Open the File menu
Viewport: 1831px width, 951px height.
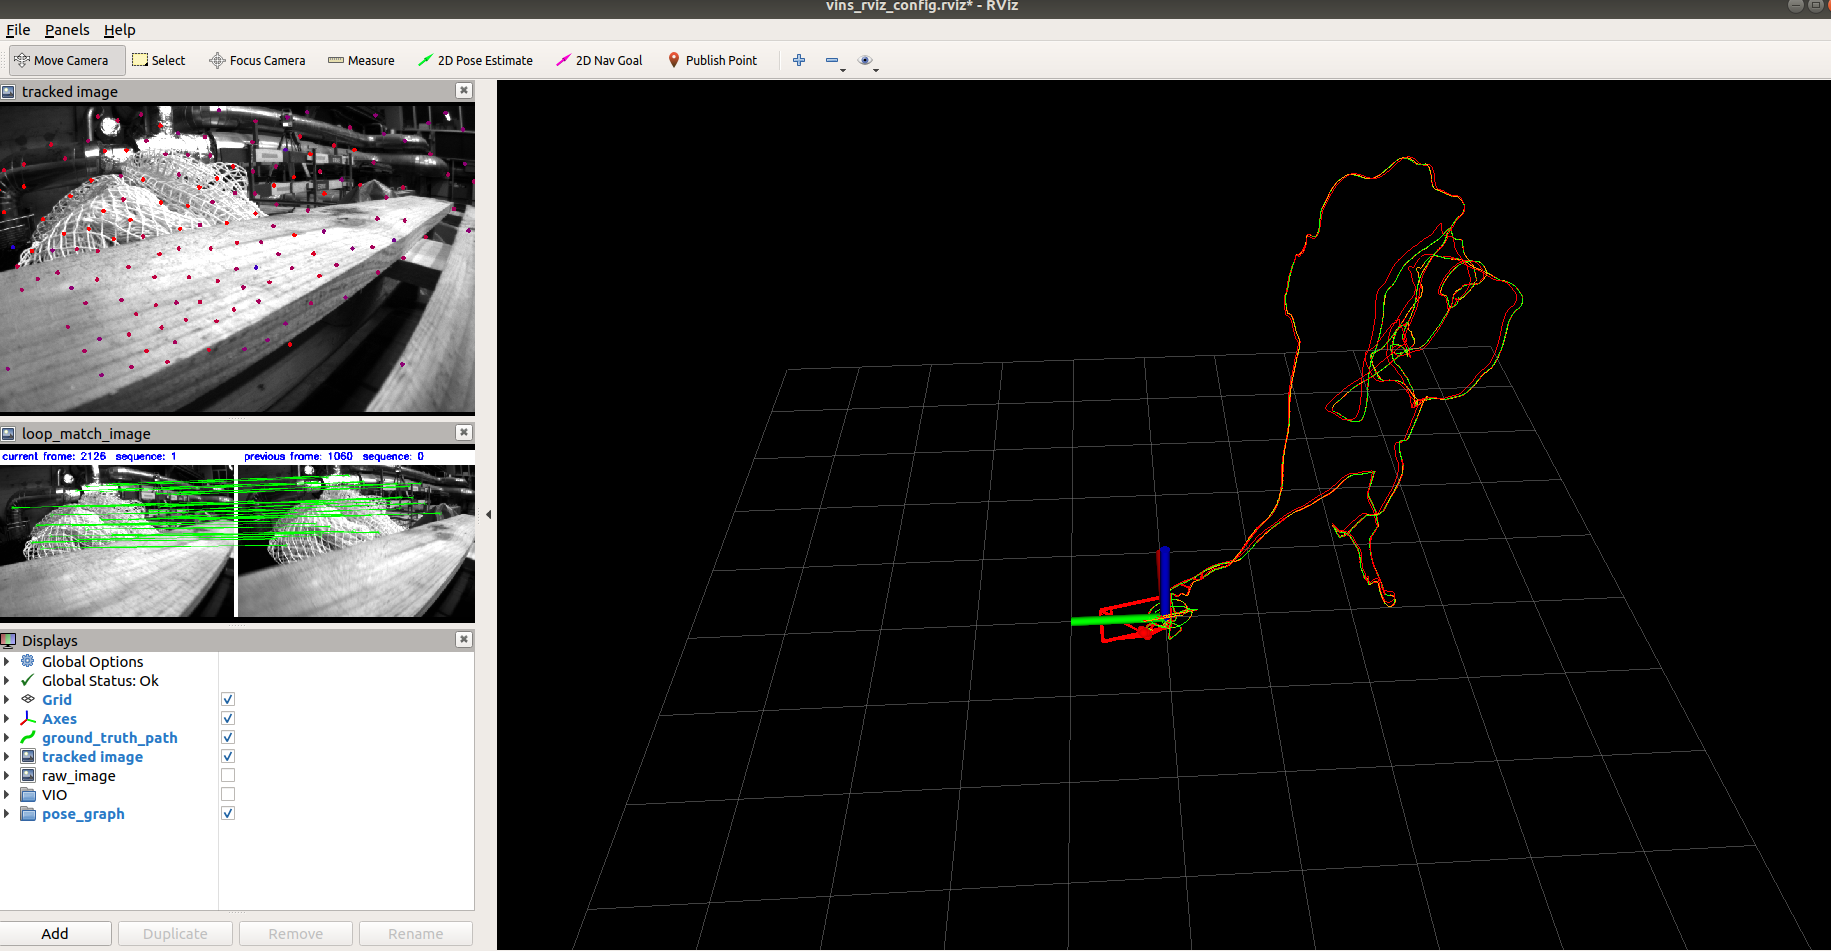coord(18,30)
